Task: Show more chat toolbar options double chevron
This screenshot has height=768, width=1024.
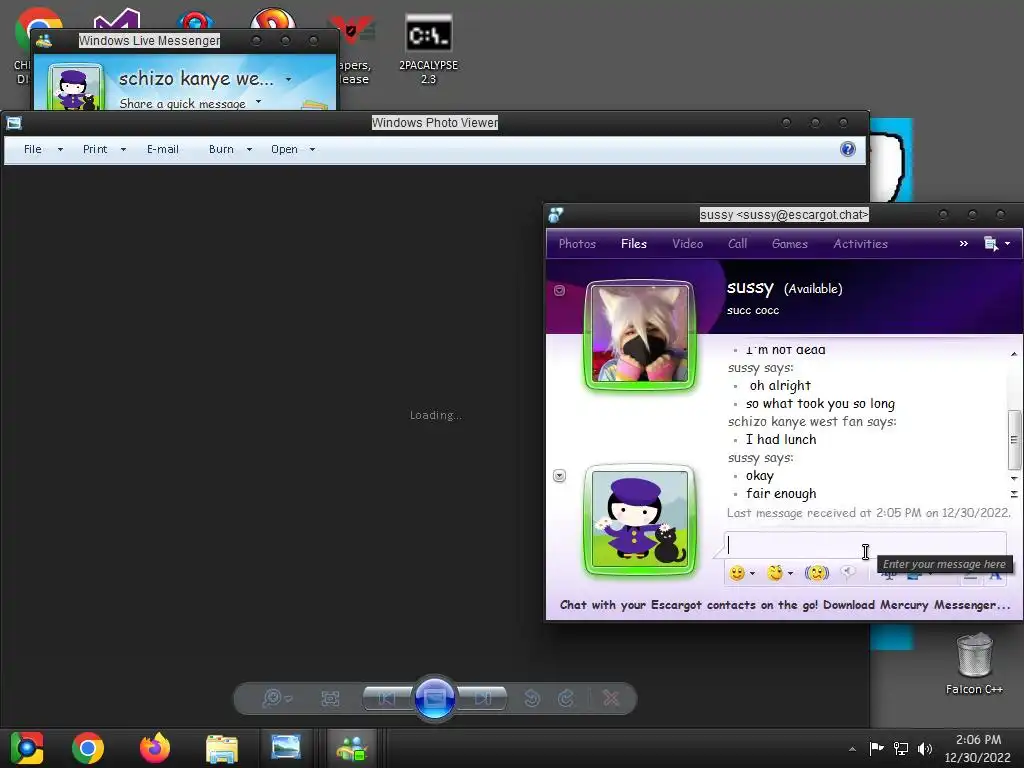Action: tap(963, 244)
